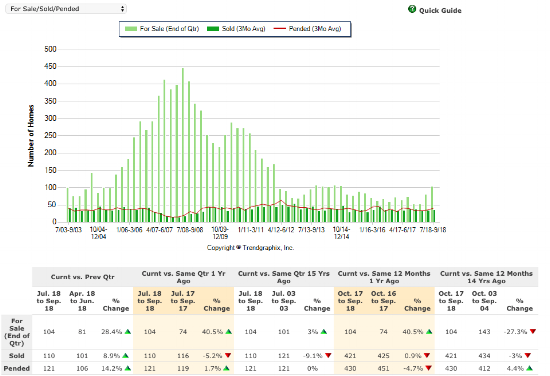This screenshot has width=550, height=376.
Task: Click the 412 Pended value
Action: point(484,368)
